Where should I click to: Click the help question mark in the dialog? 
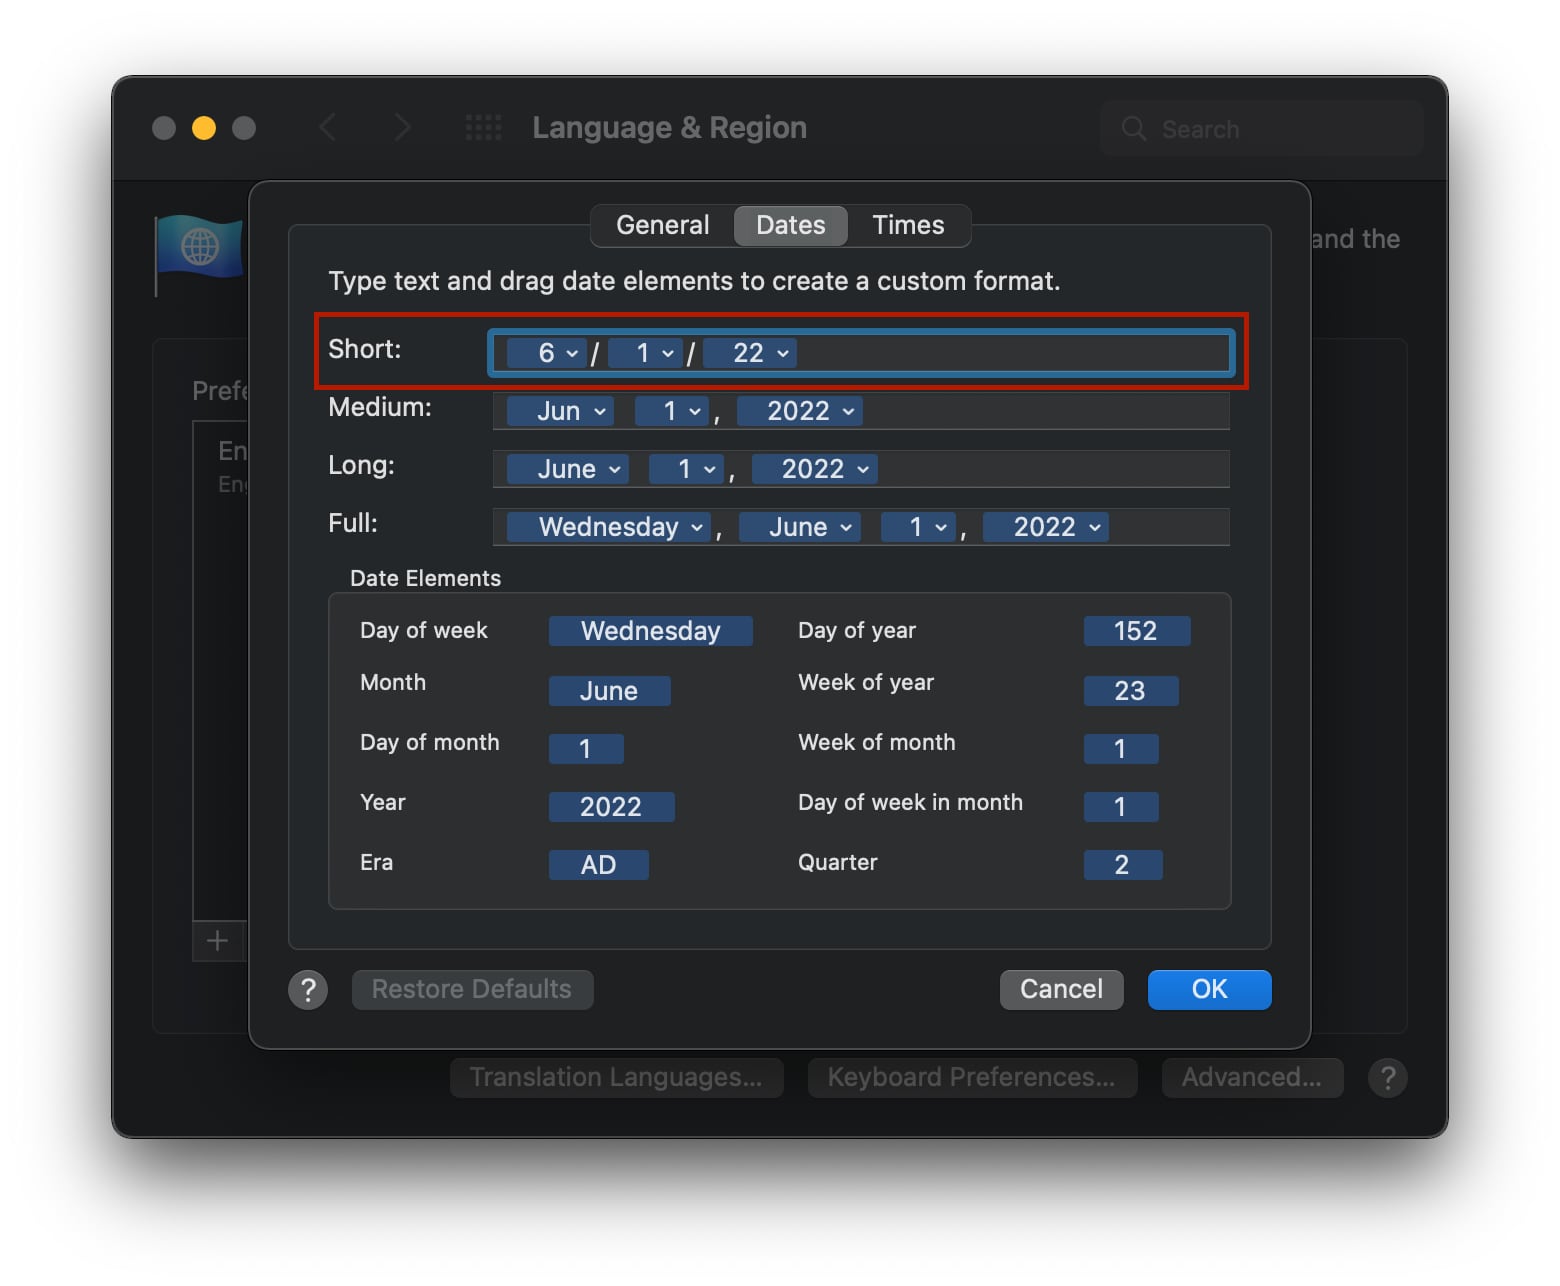pos(308,989)
